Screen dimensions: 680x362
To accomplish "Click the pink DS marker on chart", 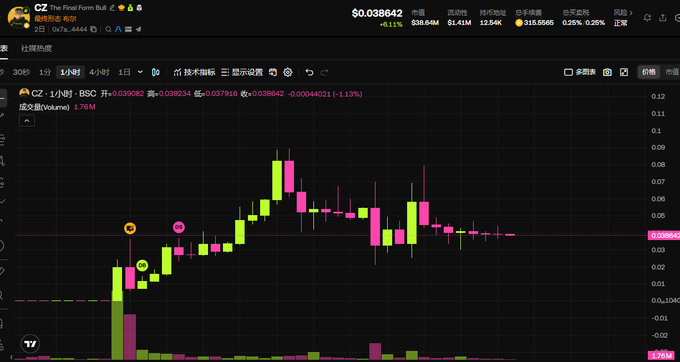I will pos(179,227).
